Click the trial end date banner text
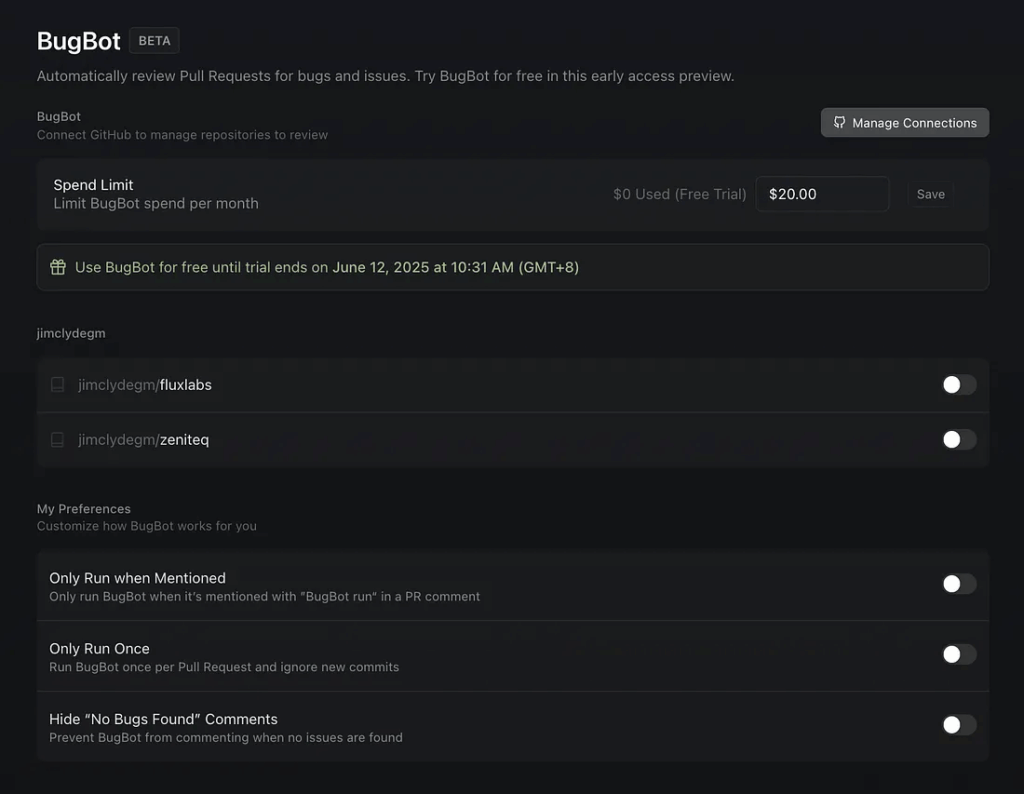This screenshot has height=794, width=1024. pyautogui.click(x=327, y=267)
